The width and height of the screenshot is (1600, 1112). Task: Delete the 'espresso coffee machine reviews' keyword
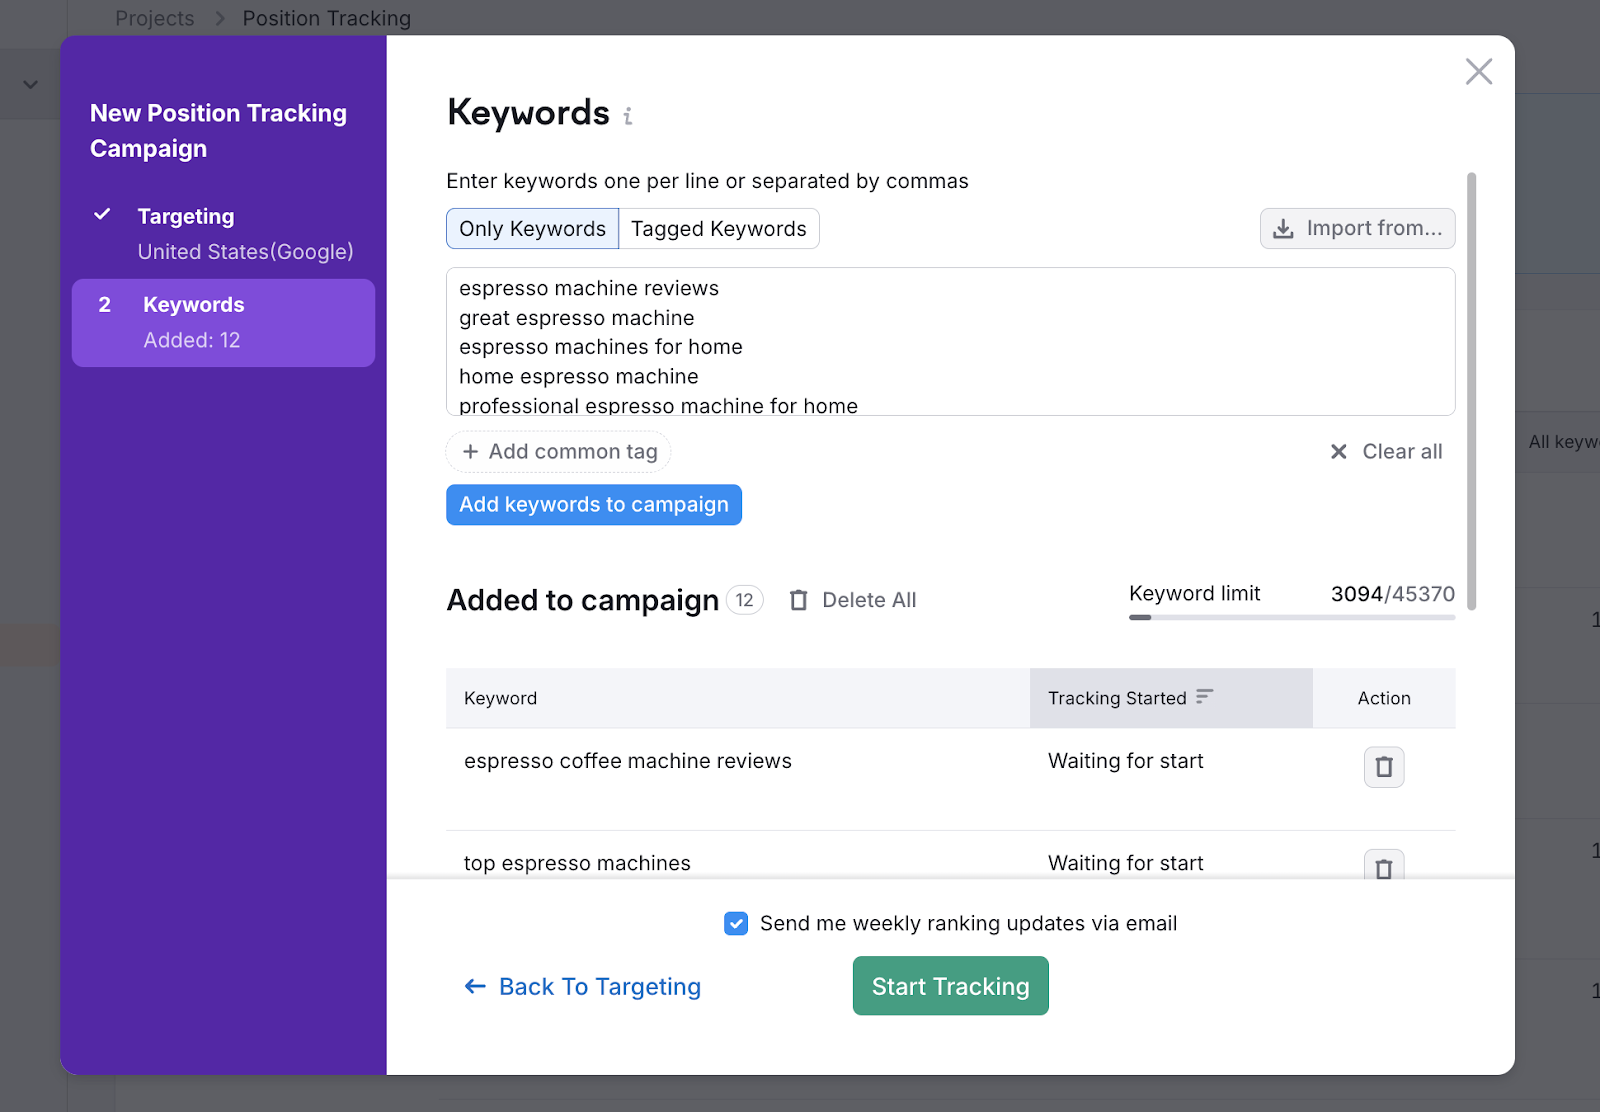point(1383,767)
